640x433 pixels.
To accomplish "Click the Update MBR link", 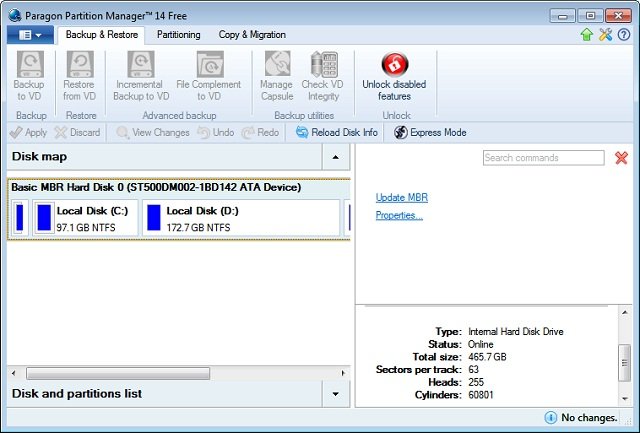I will (x=402, y=198).
